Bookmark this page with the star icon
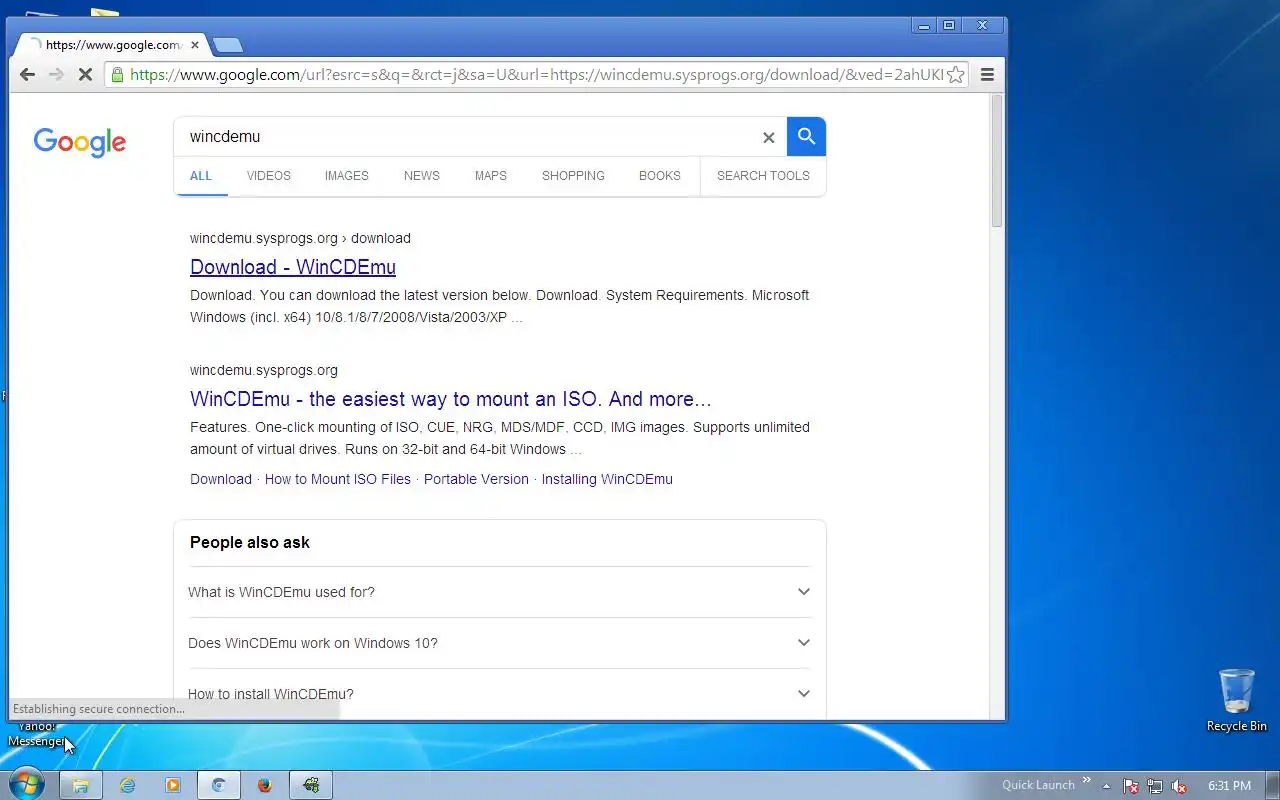This screenshot has height=800, width=1280. point(955,75)
